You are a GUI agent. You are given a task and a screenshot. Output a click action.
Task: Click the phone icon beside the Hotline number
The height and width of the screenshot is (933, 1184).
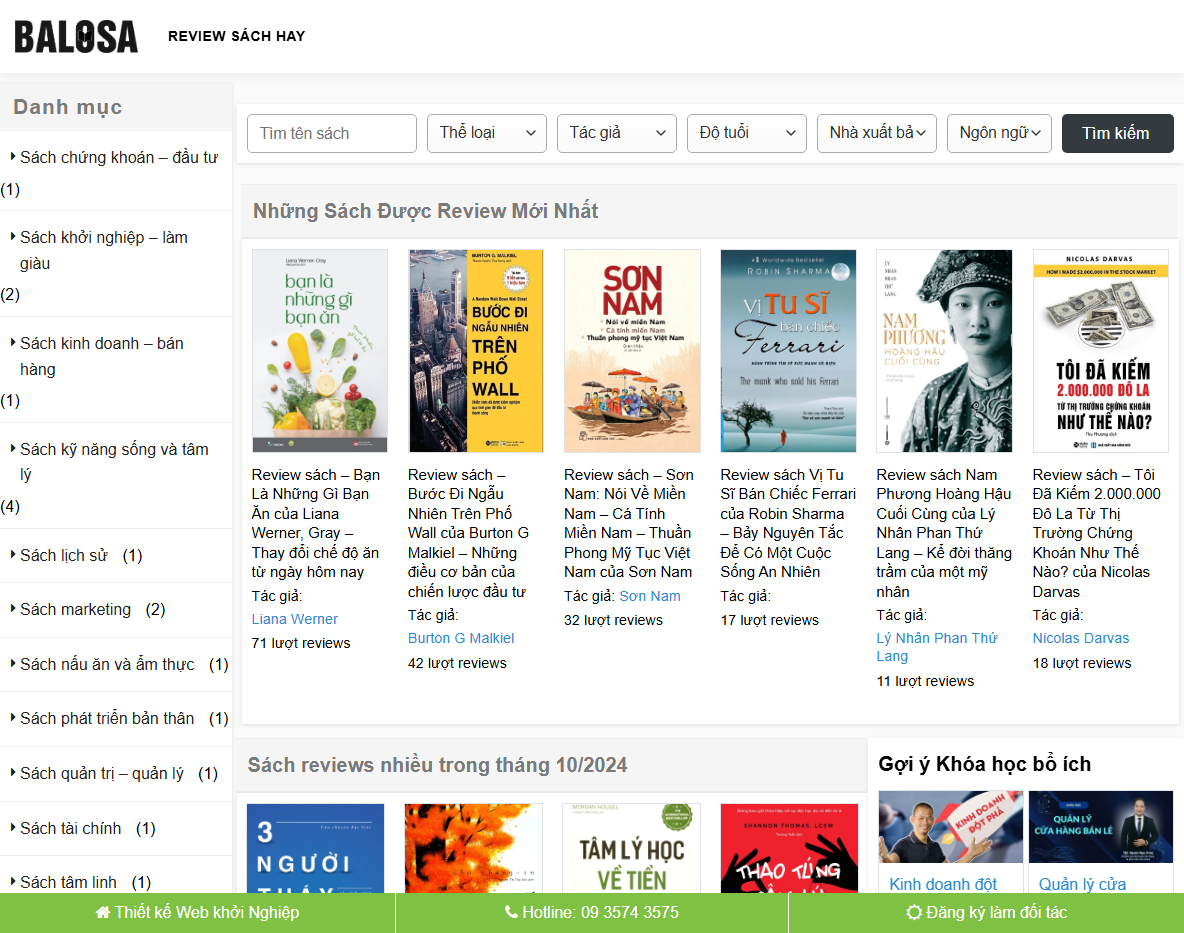coord(509,912)
